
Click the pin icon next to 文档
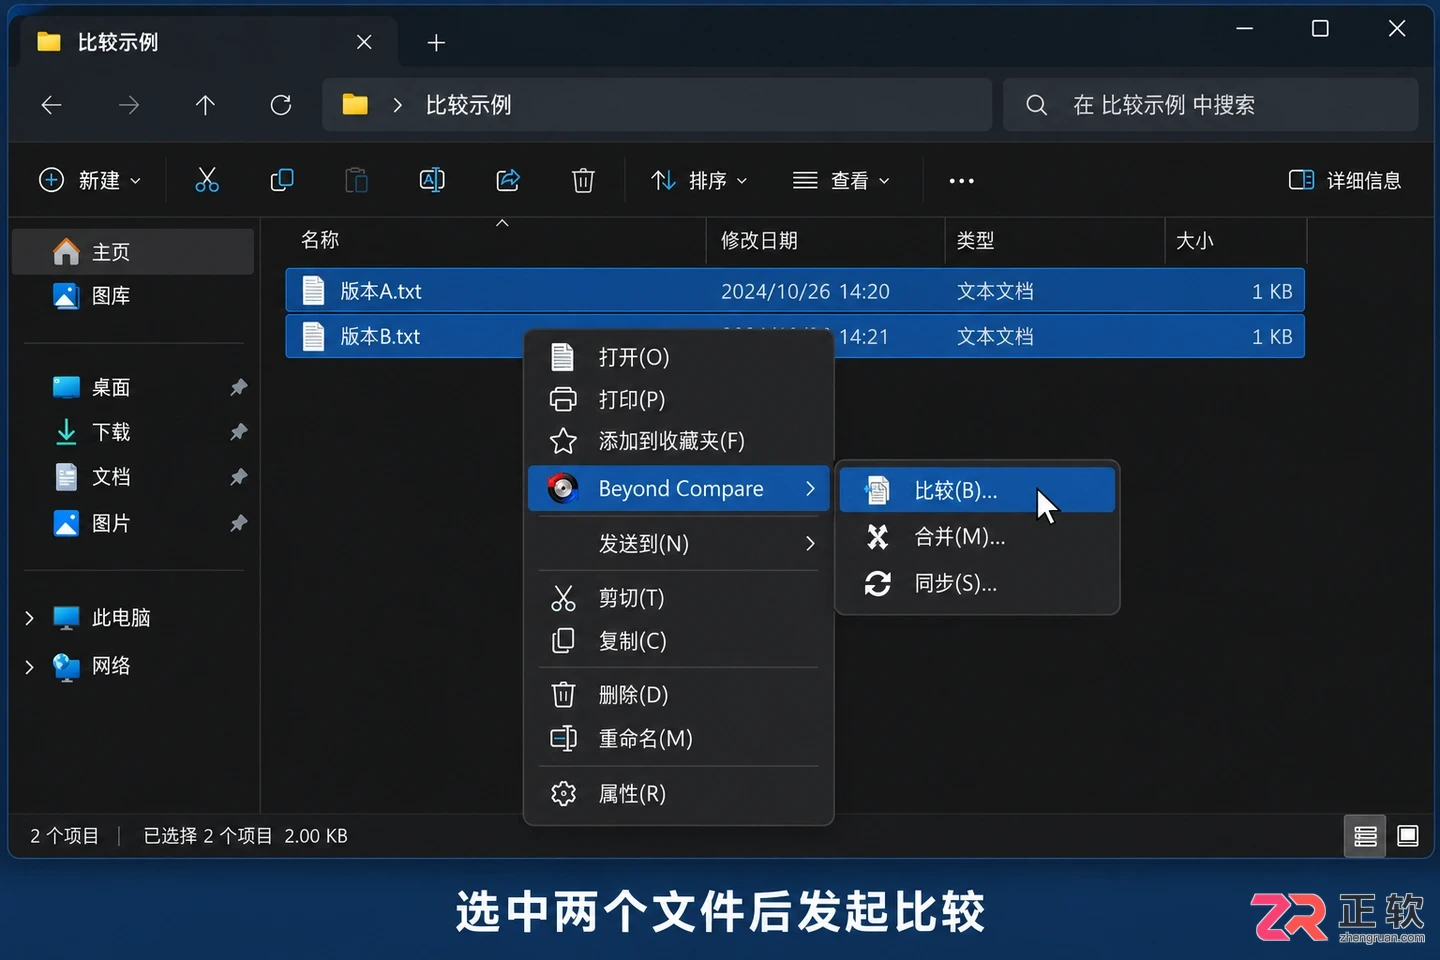(238, 477)
